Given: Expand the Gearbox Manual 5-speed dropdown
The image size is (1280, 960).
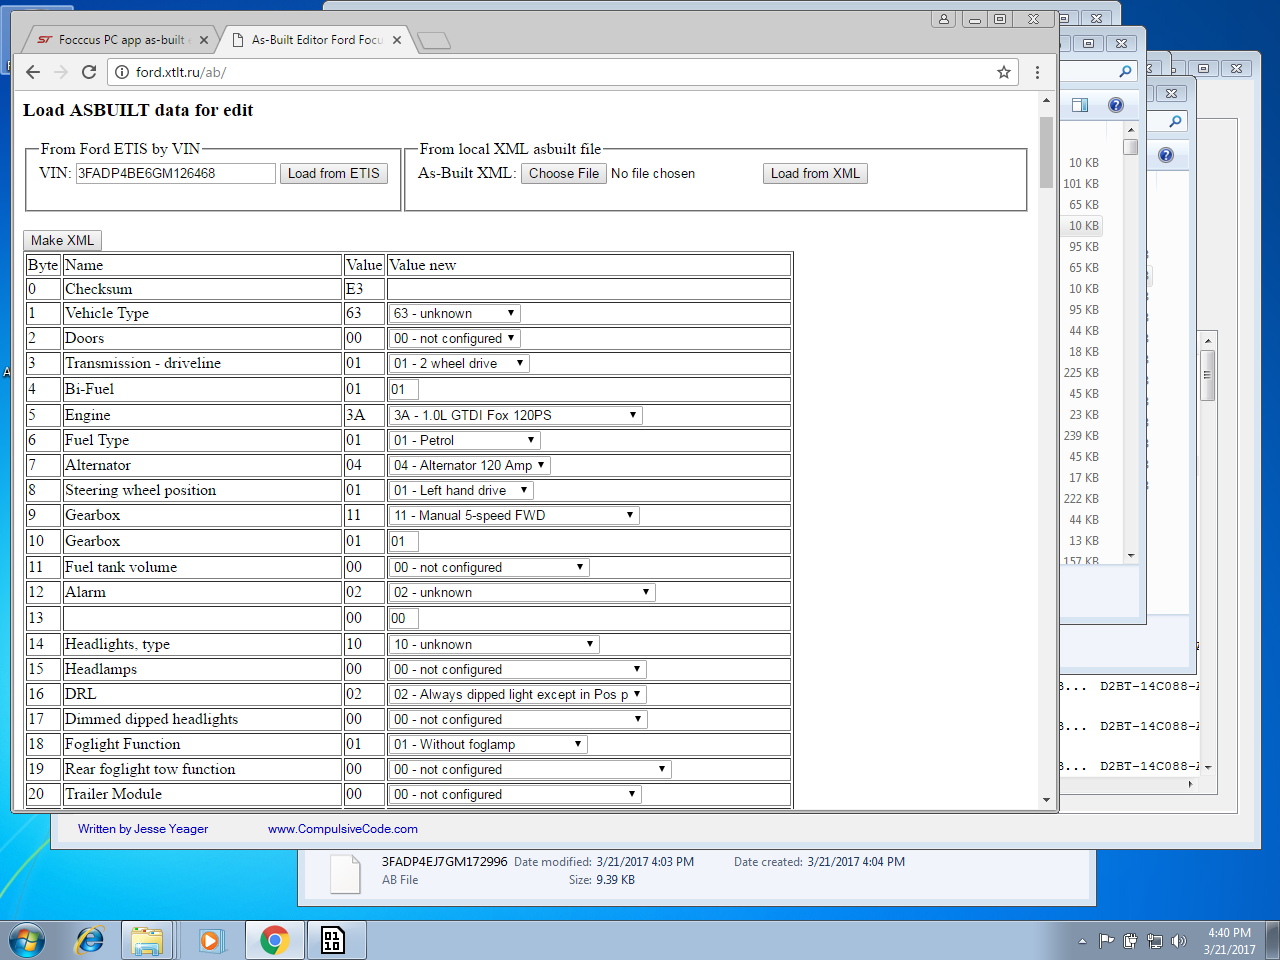Looking at the screenshot, I should tap(513, 516).
